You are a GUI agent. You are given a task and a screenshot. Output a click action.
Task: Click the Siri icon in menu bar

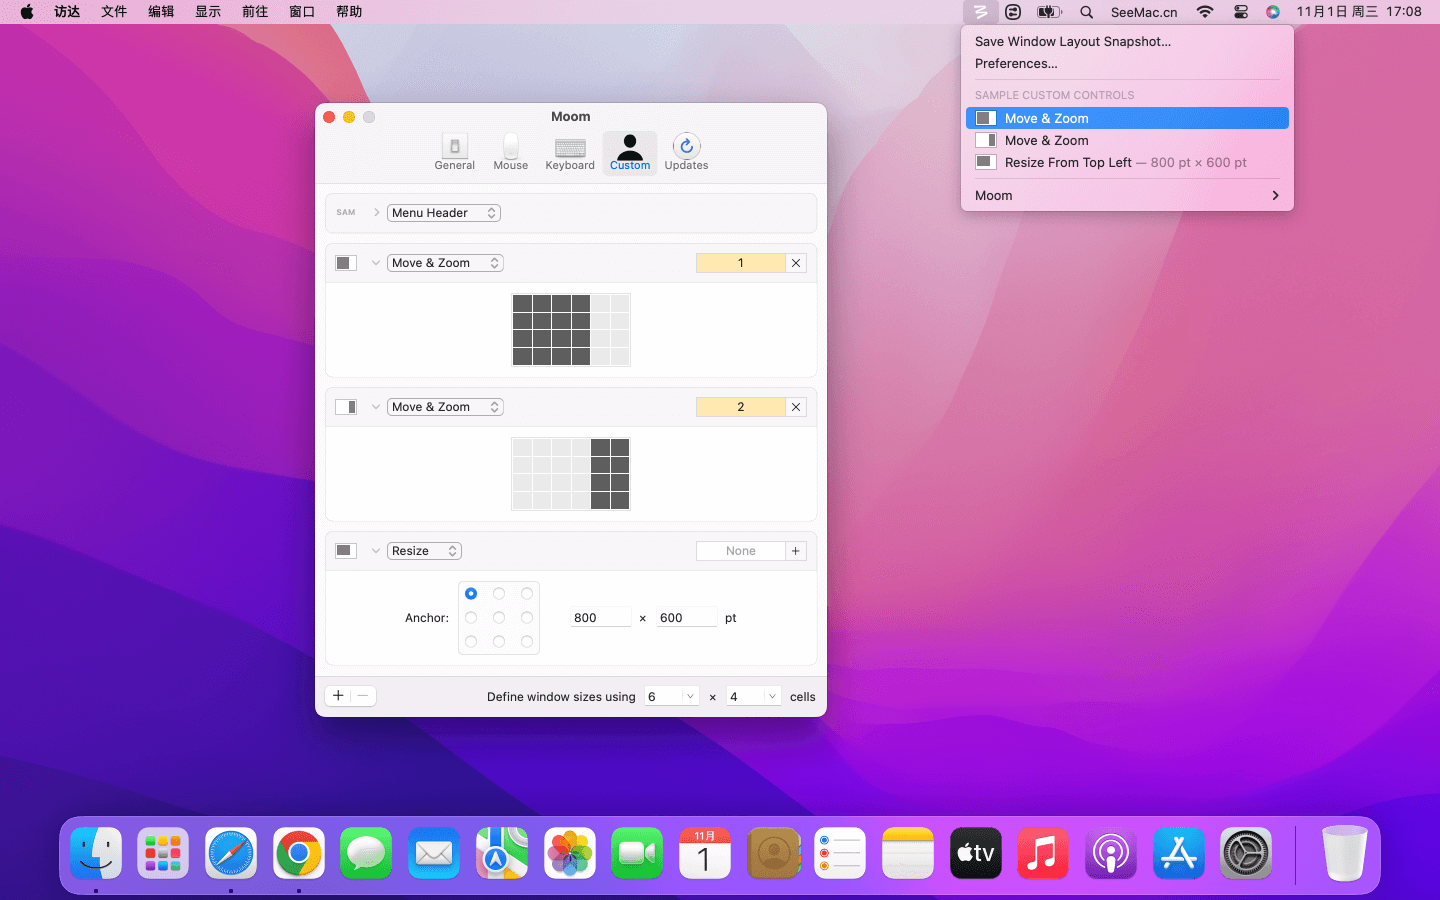[x=1272, y=12]
